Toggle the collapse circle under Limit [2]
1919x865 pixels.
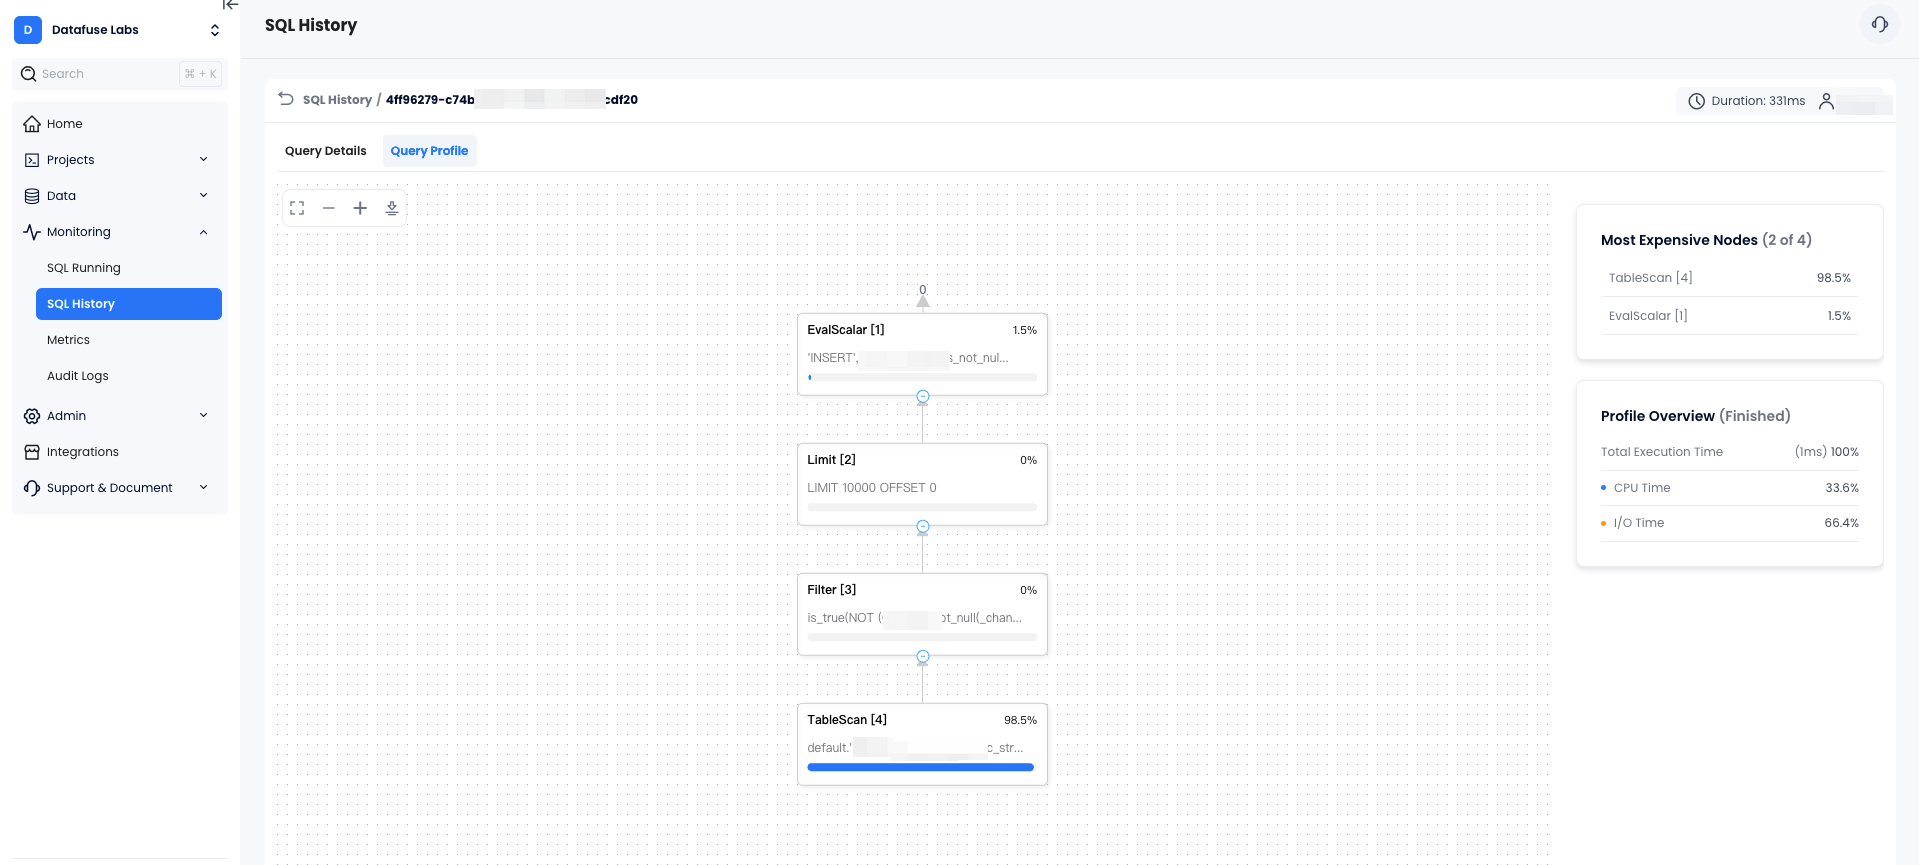click(x=923, y=527)
